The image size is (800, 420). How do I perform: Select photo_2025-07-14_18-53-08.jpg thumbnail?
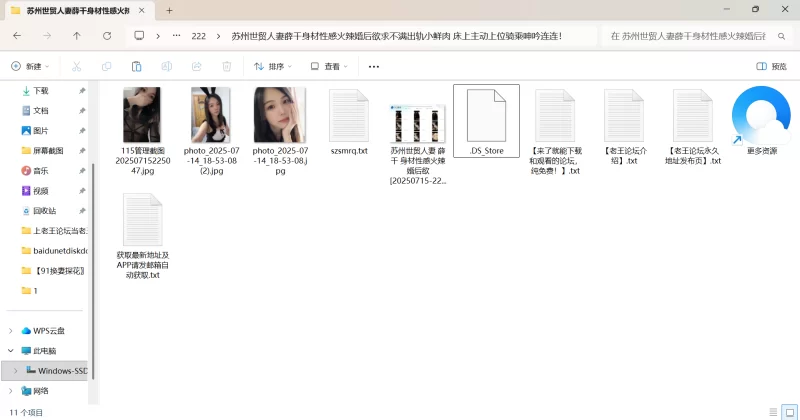tap(280, 115)
